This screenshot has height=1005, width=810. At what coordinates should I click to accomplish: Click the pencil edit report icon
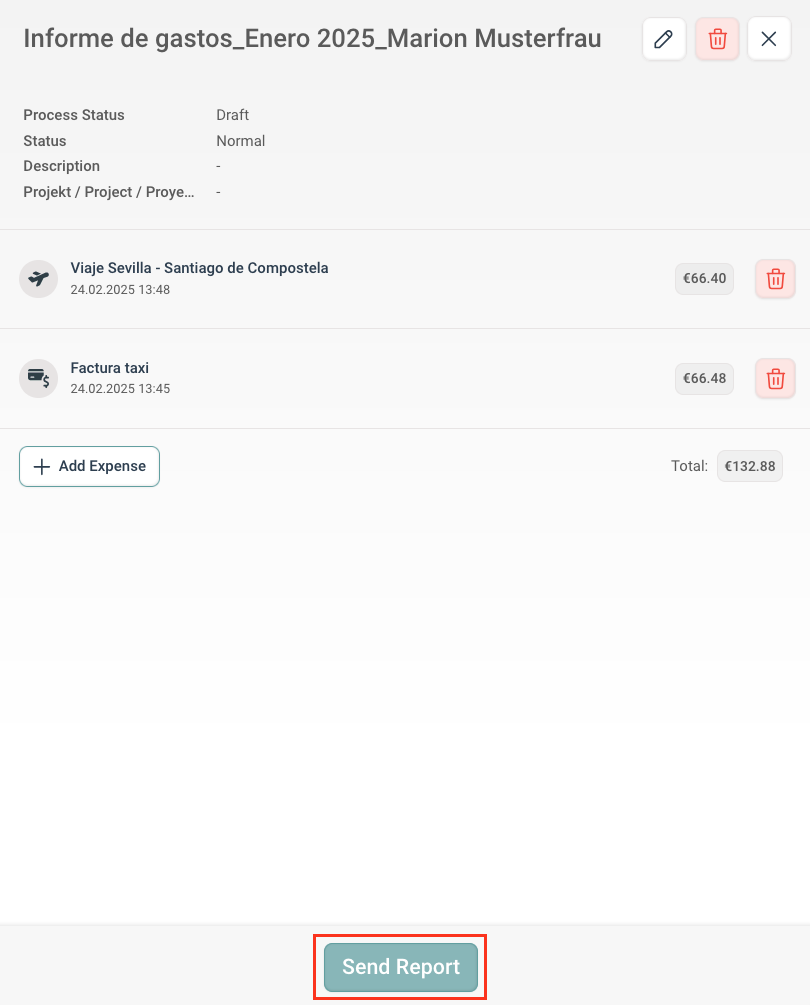coord(663,39)
